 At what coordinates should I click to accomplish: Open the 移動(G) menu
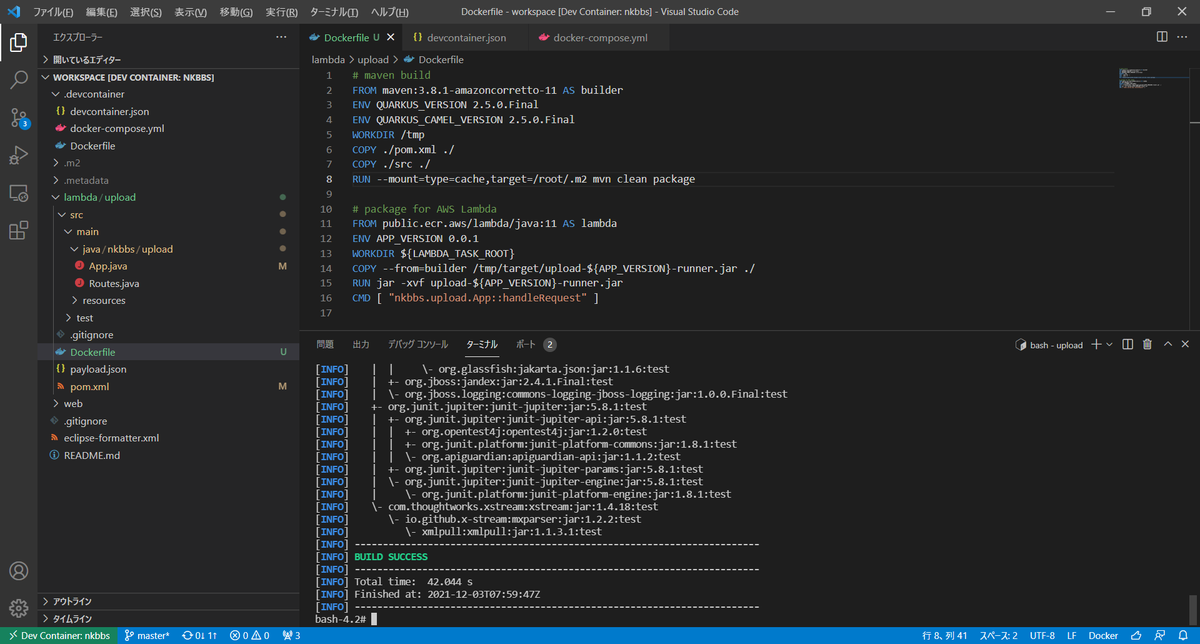(x=236, y=12)
